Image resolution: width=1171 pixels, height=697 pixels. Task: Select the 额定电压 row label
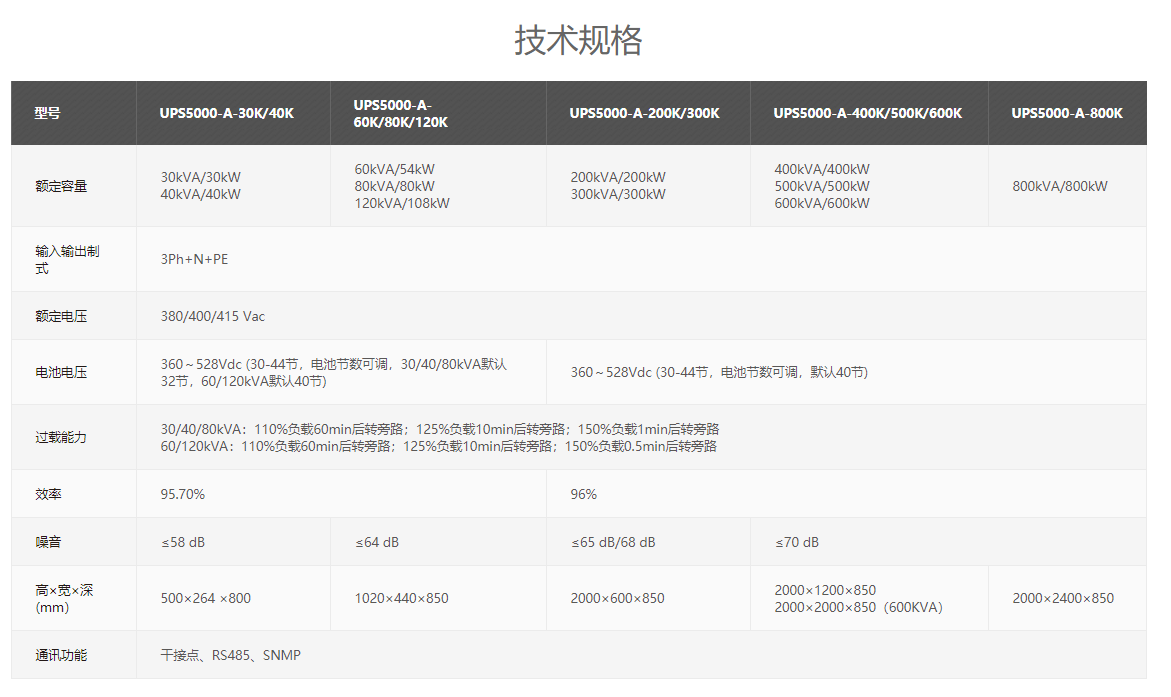(60, 316)
